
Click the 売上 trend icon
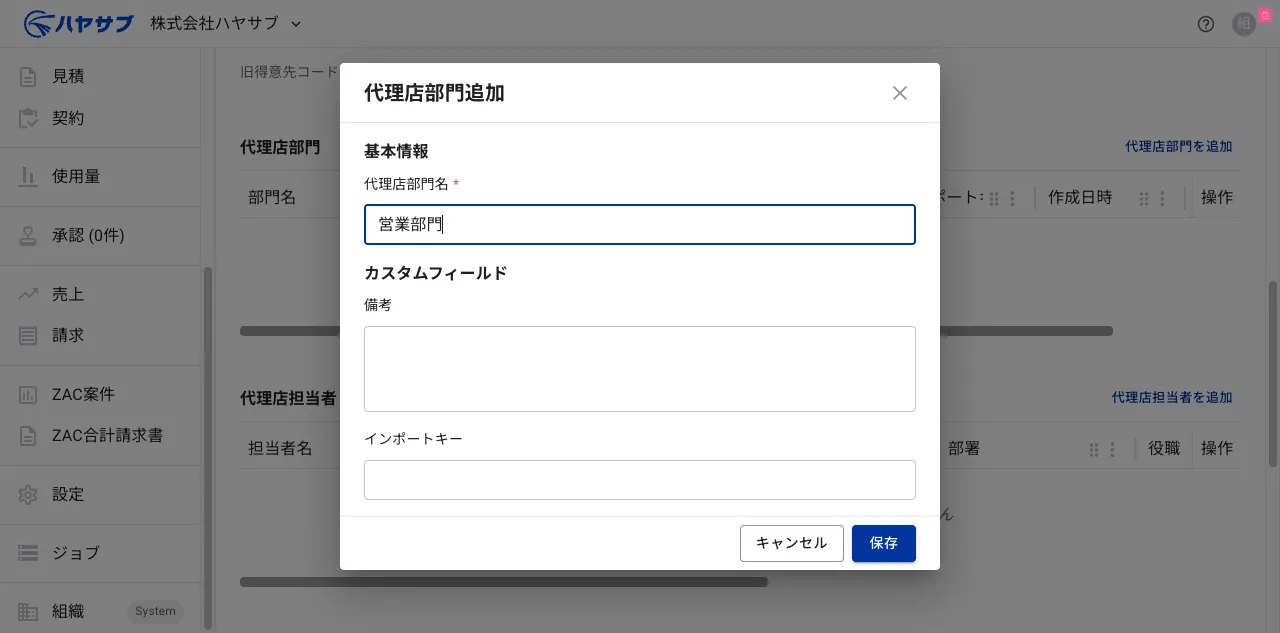[28, 294]
